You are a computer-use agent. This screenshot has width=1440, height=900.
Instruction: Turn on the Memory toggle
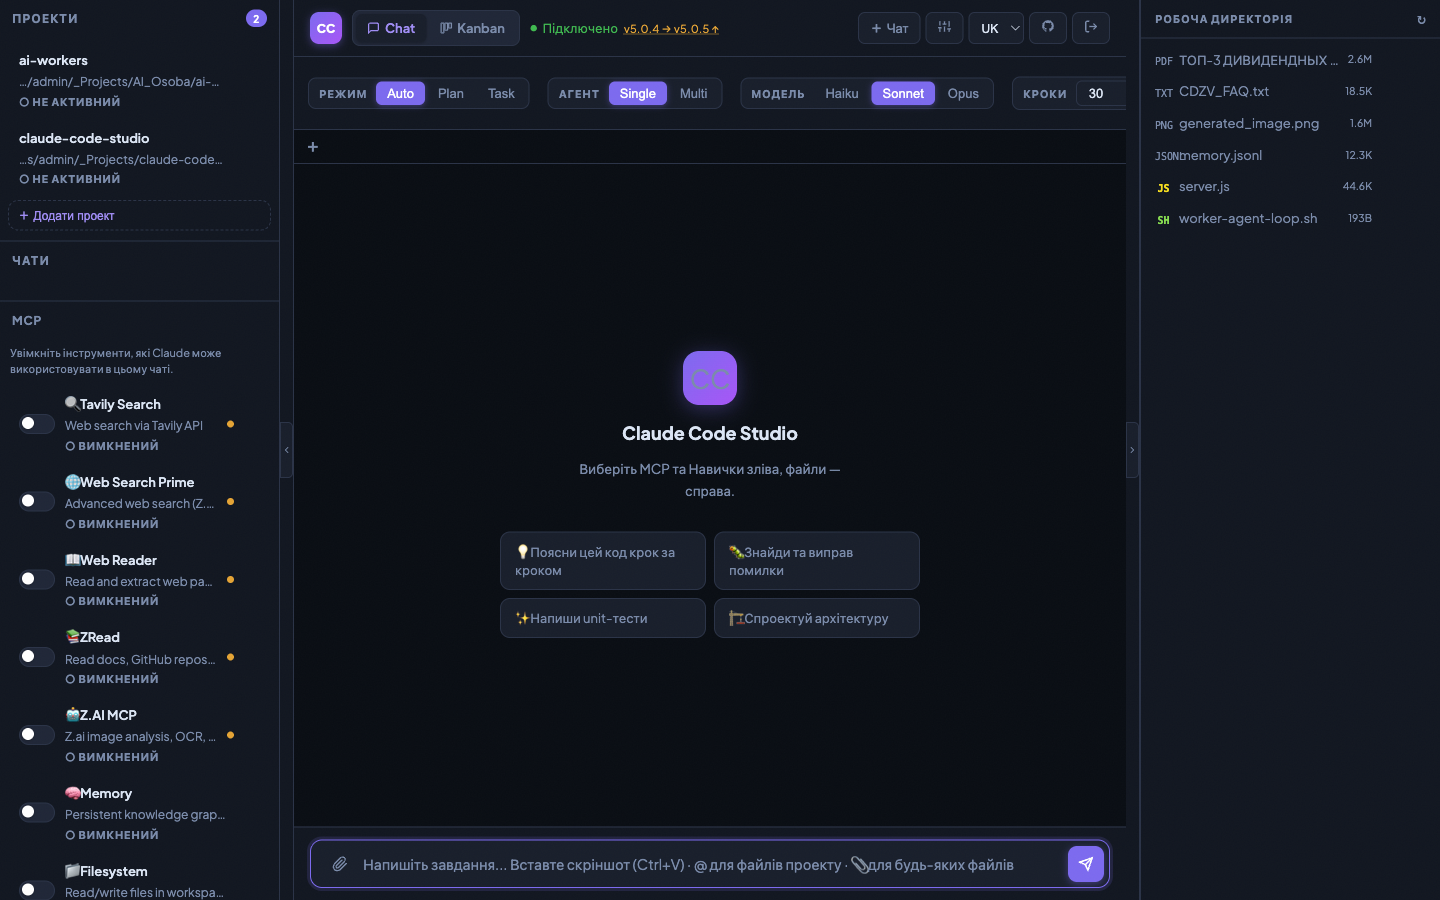pos(37,812)
